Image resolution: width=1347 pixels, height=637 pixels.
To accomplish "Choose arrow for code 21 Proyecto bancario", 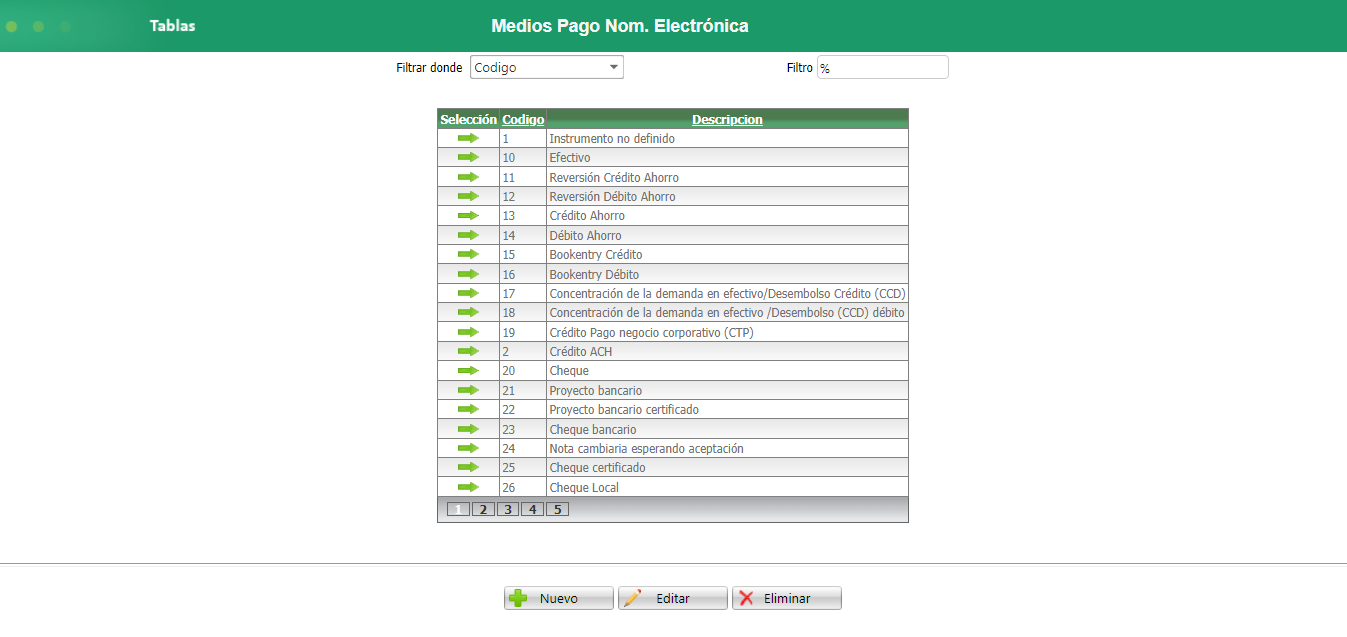I will 468,390.
